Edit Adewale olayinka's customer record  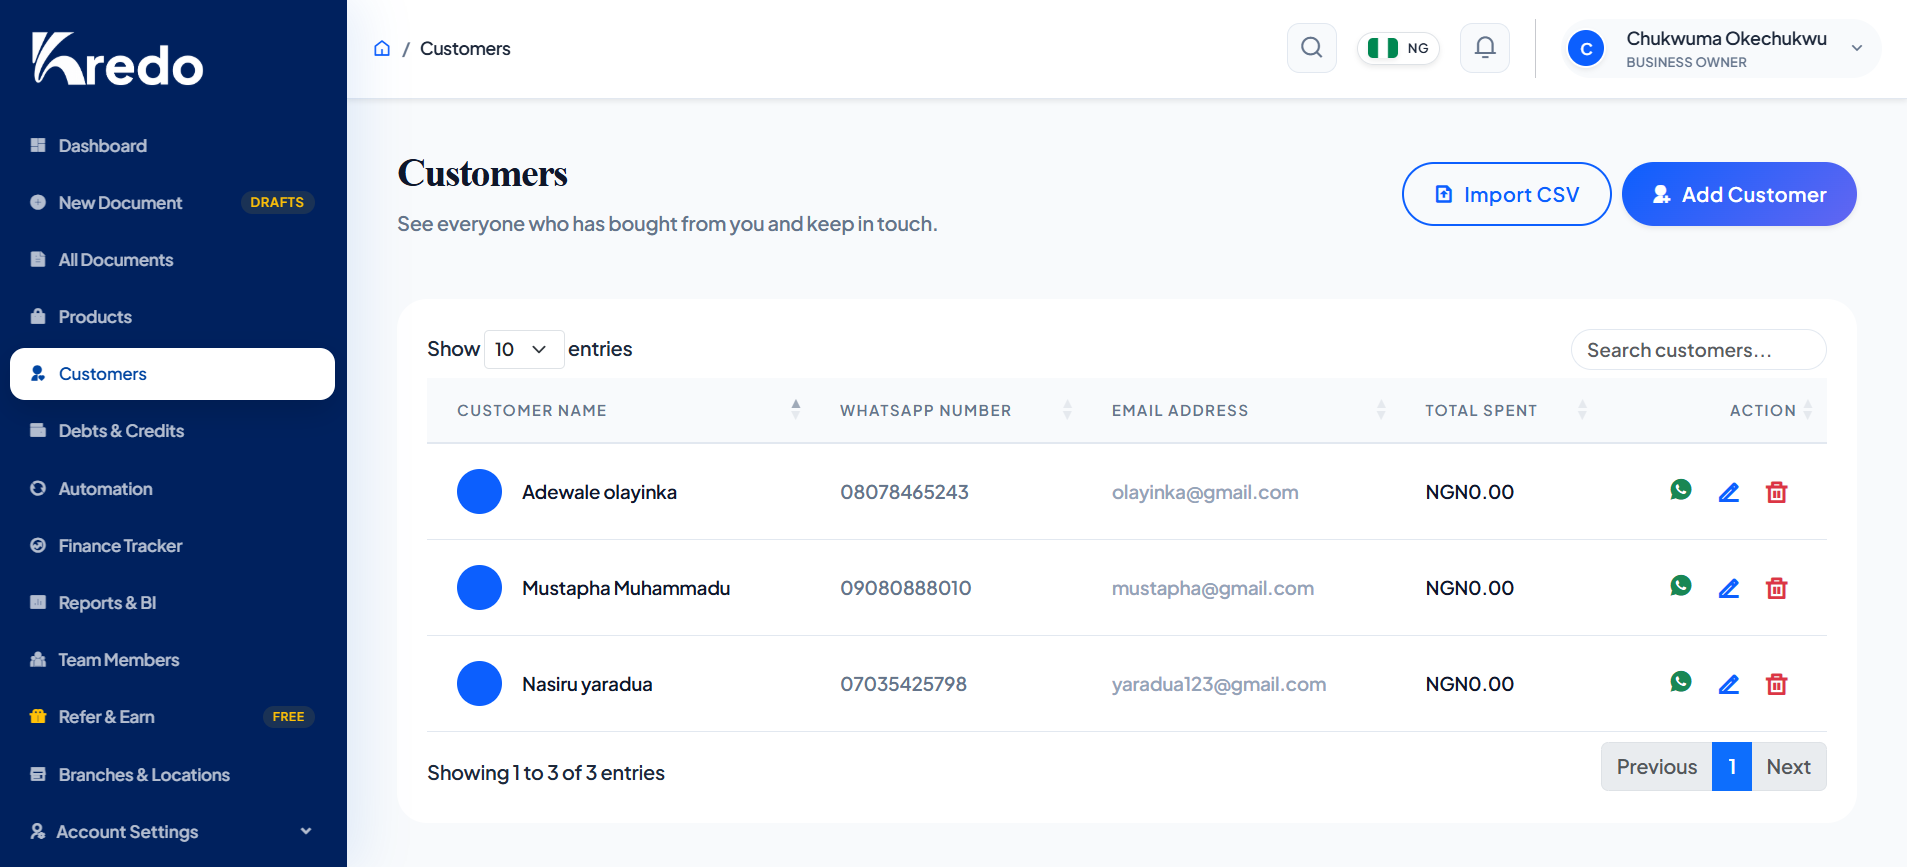1729,492
